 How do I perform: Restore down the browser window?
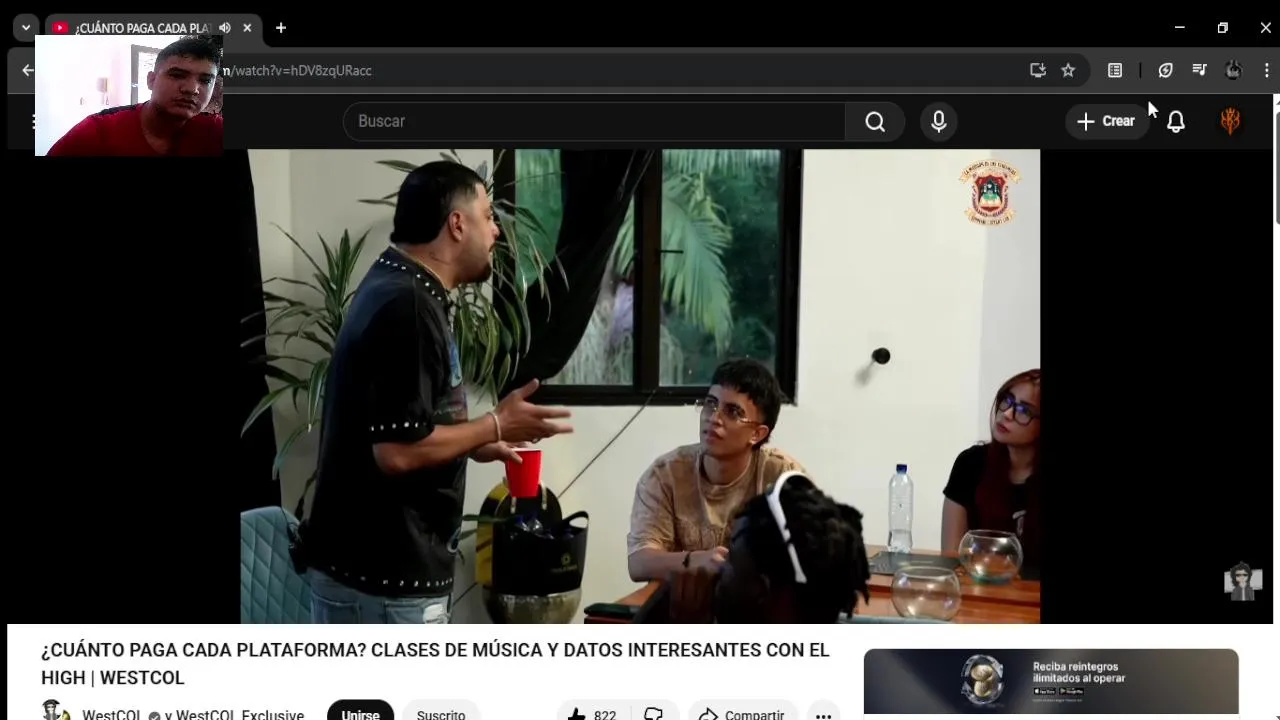point(1222,28)
